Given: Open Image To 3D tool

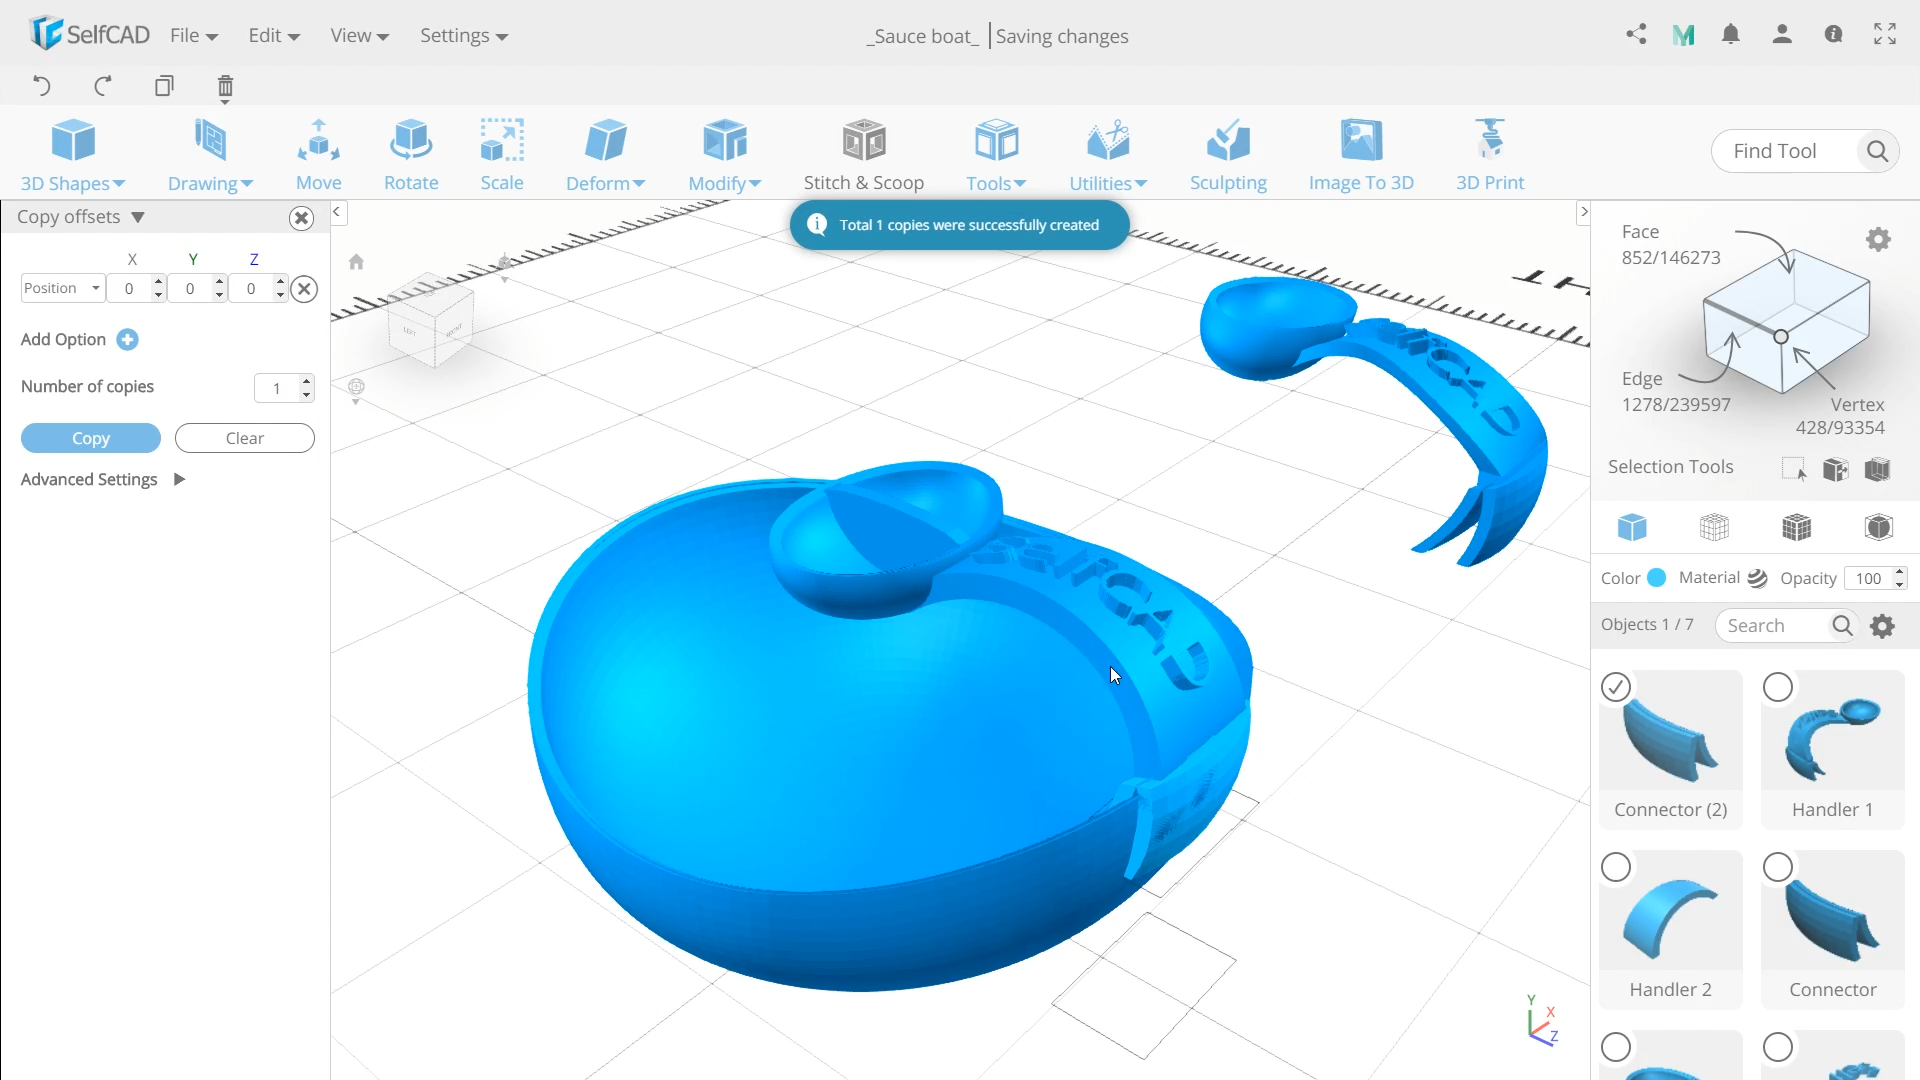Looking at the screenshot, I should 1361,155.
